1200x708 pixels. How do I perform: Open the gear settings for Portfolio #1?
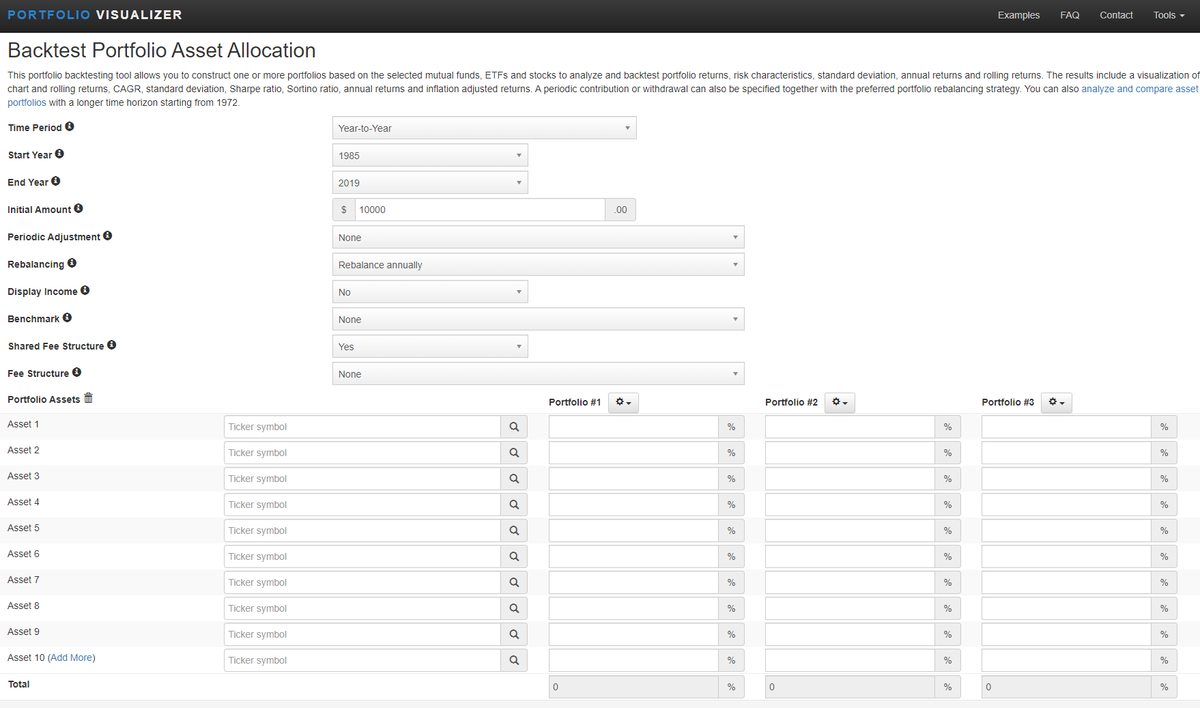coord(624,402)
